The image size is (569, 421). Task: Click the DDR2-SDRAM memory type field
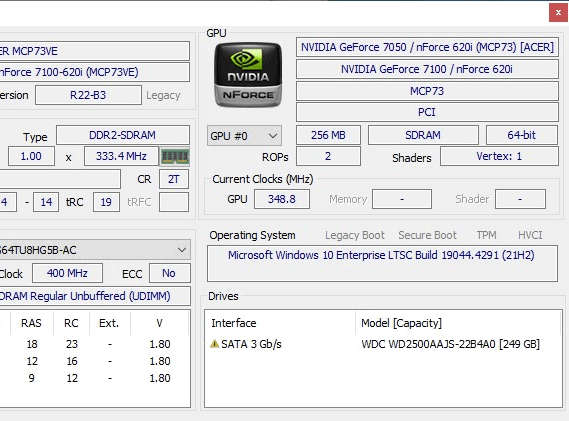pos(123,135)
